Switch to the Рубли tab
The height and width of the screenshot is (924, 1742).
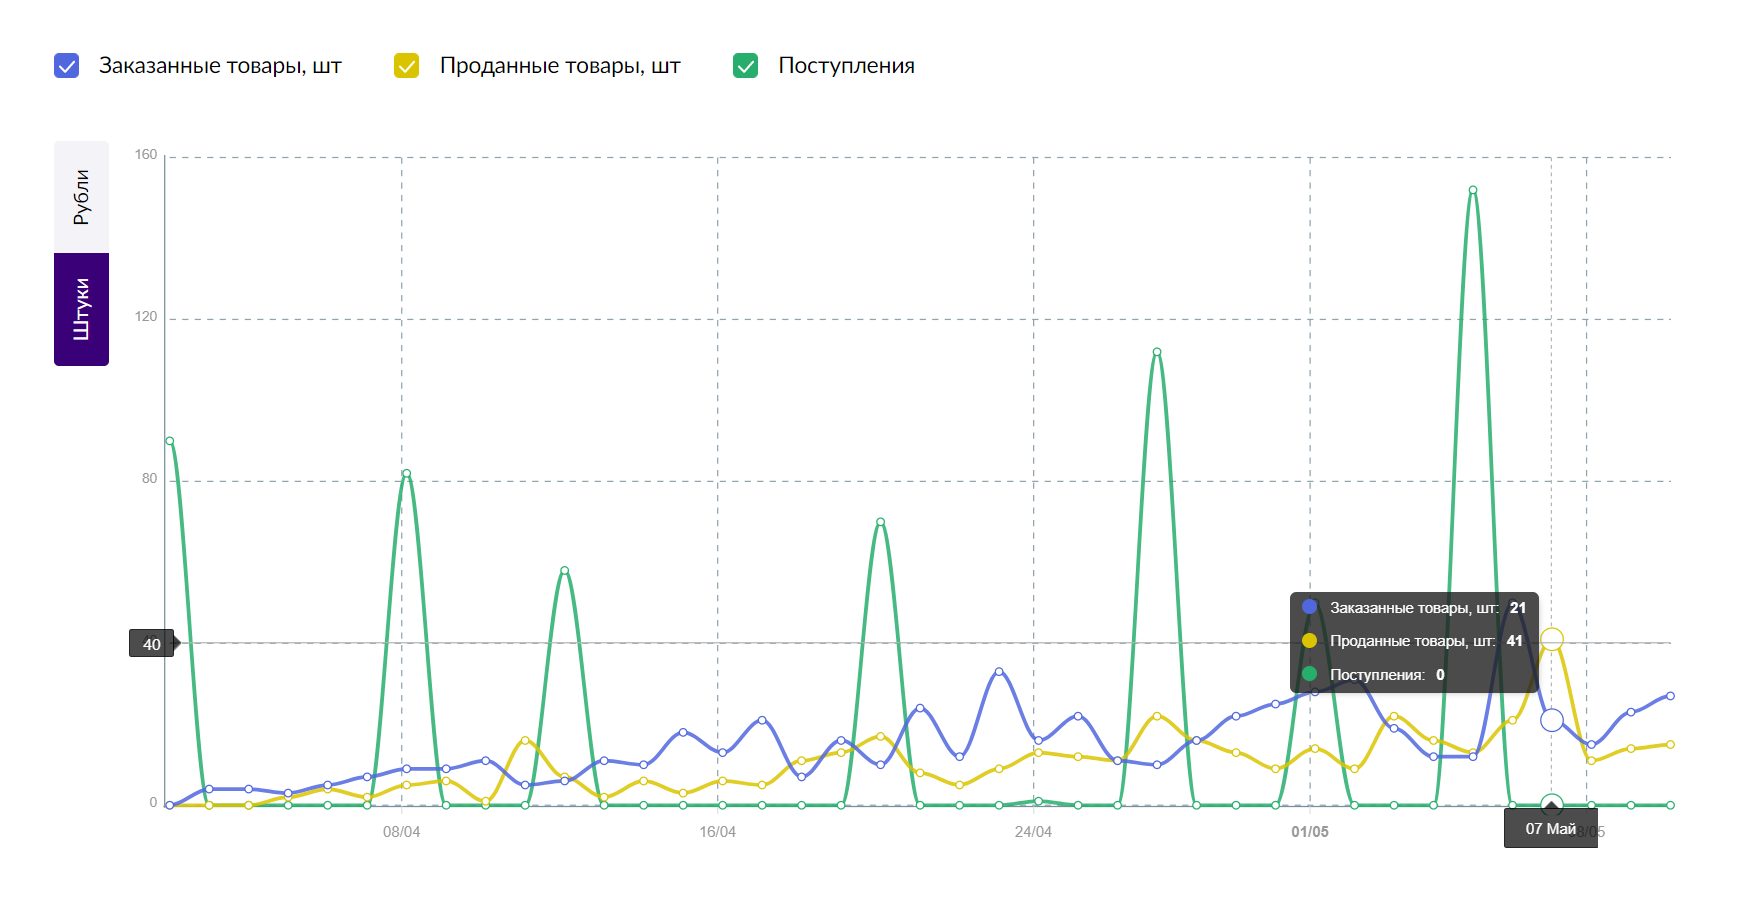pos(81,197)
